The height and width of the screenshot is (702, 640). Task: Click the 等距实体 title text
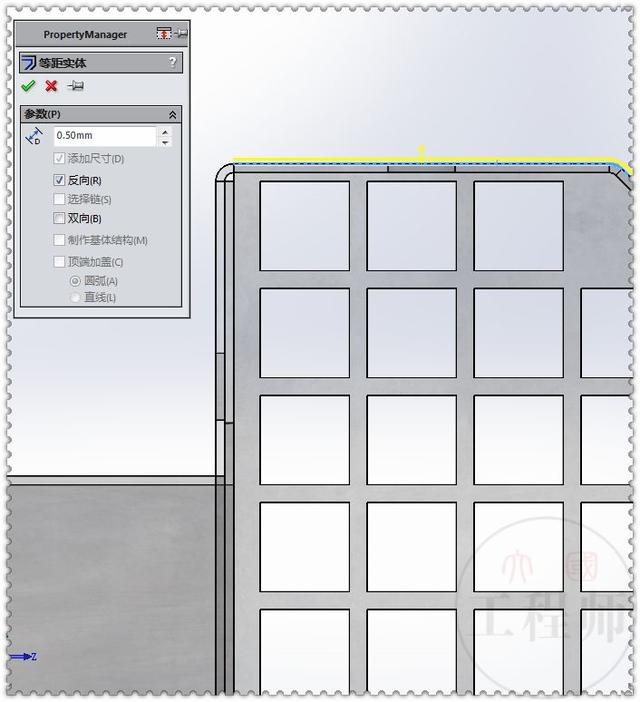pyautogui.click(x=62, y=63)
